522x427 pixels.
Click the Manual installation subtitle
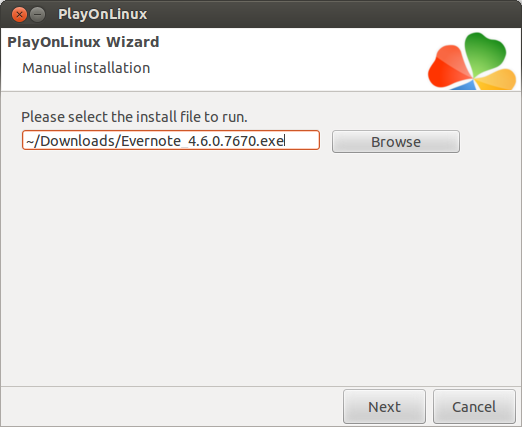86,68
